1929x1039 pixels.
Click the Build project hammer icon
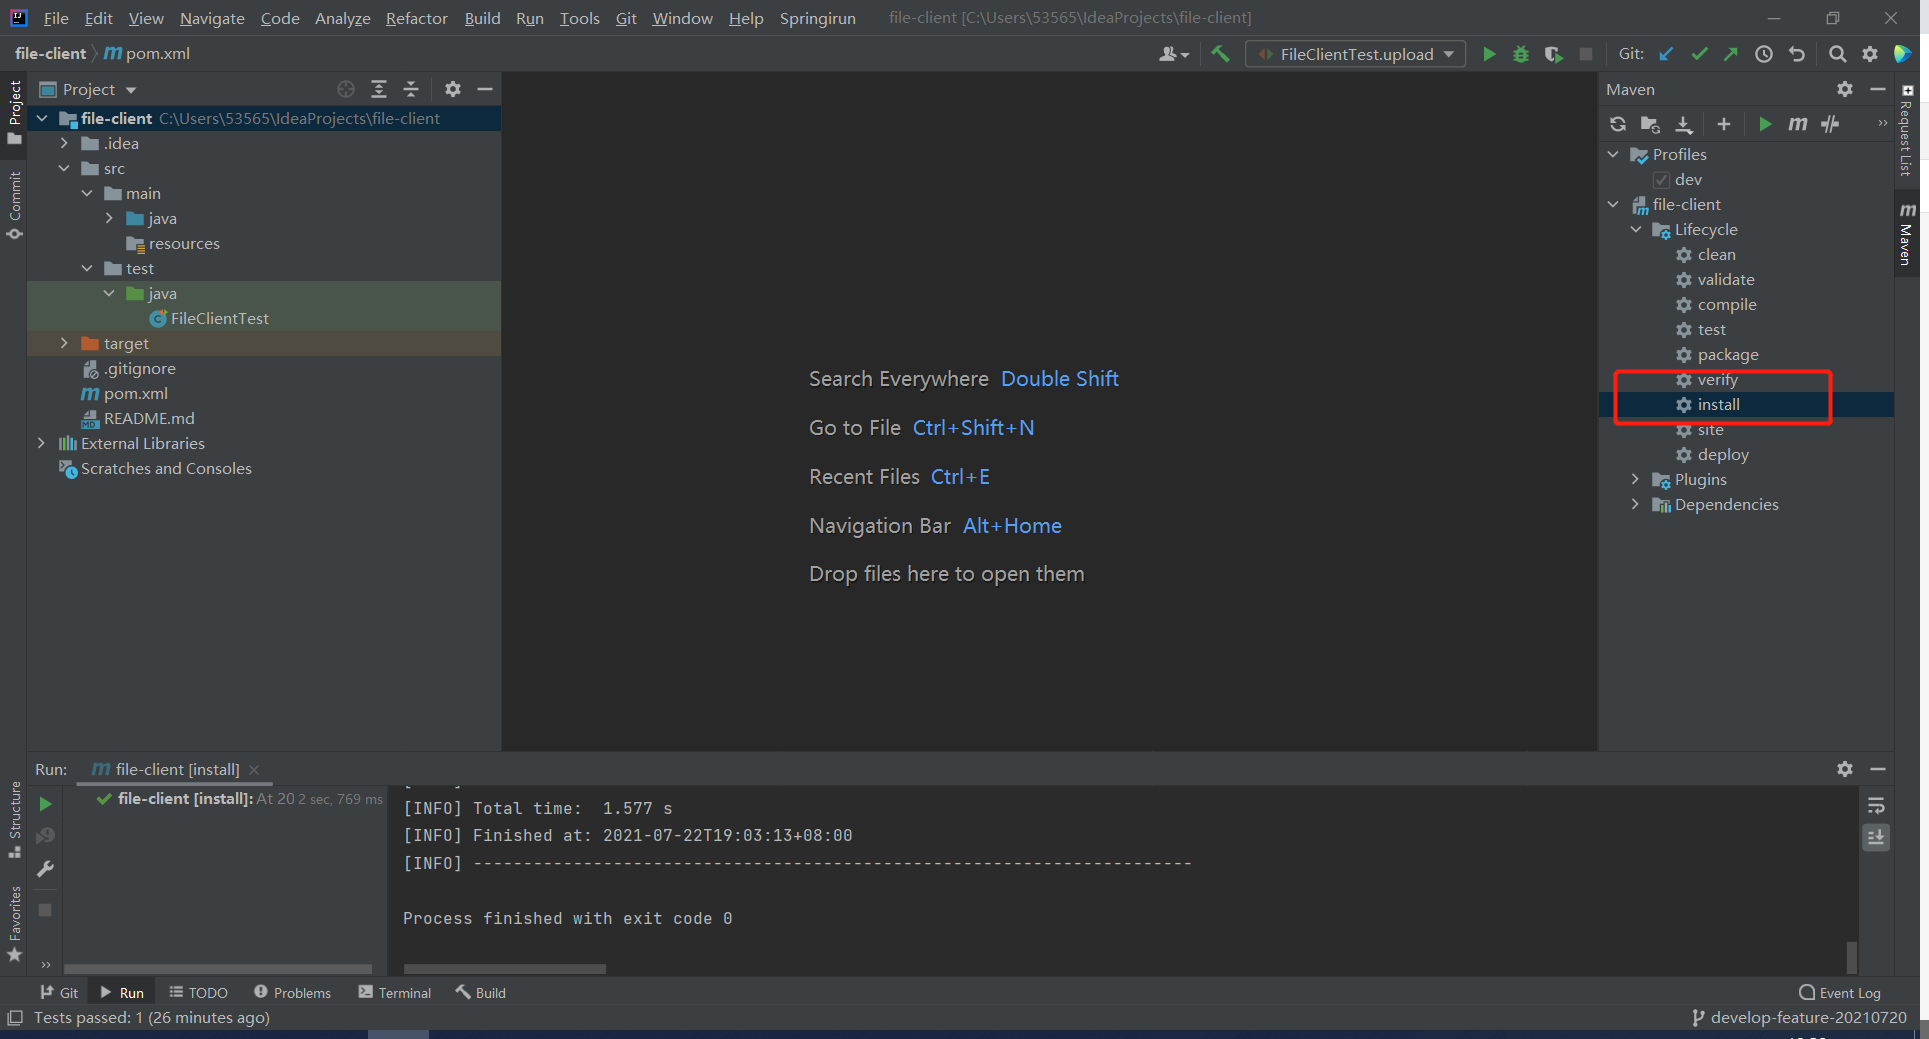coord(1220,54)
